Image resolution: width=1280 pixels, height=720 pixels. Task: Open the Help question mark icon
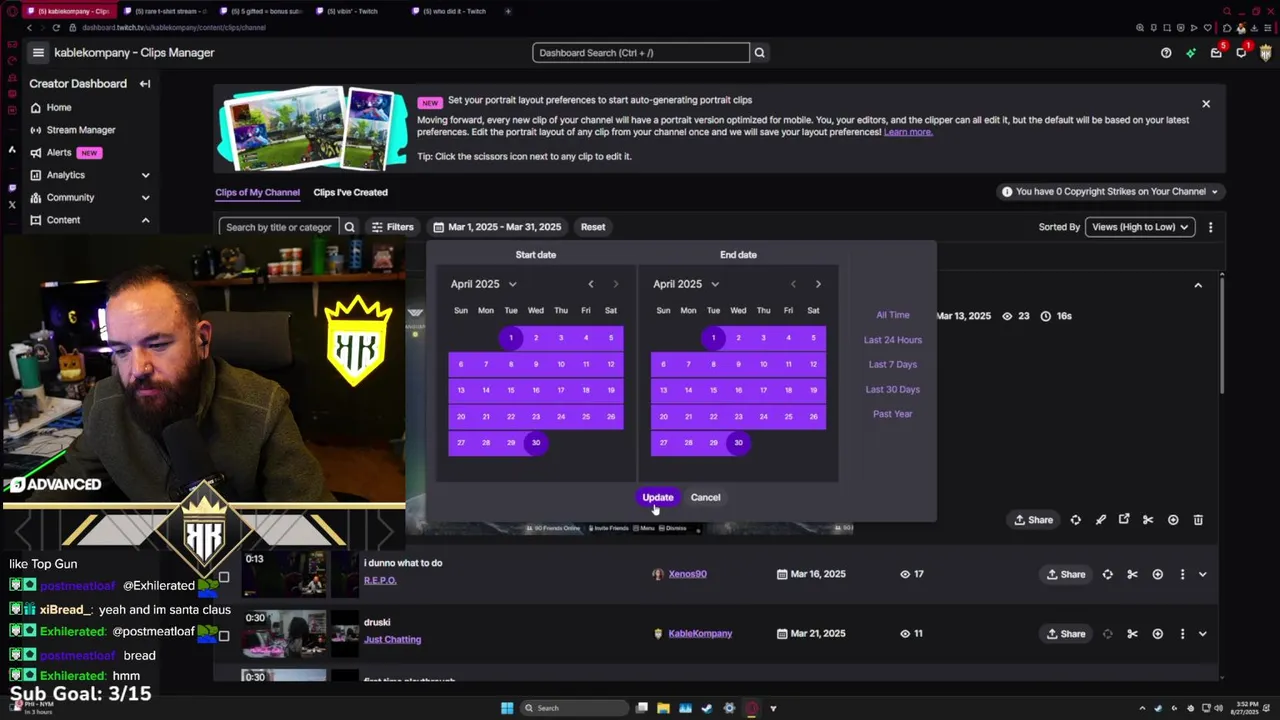coord(1166,53)
